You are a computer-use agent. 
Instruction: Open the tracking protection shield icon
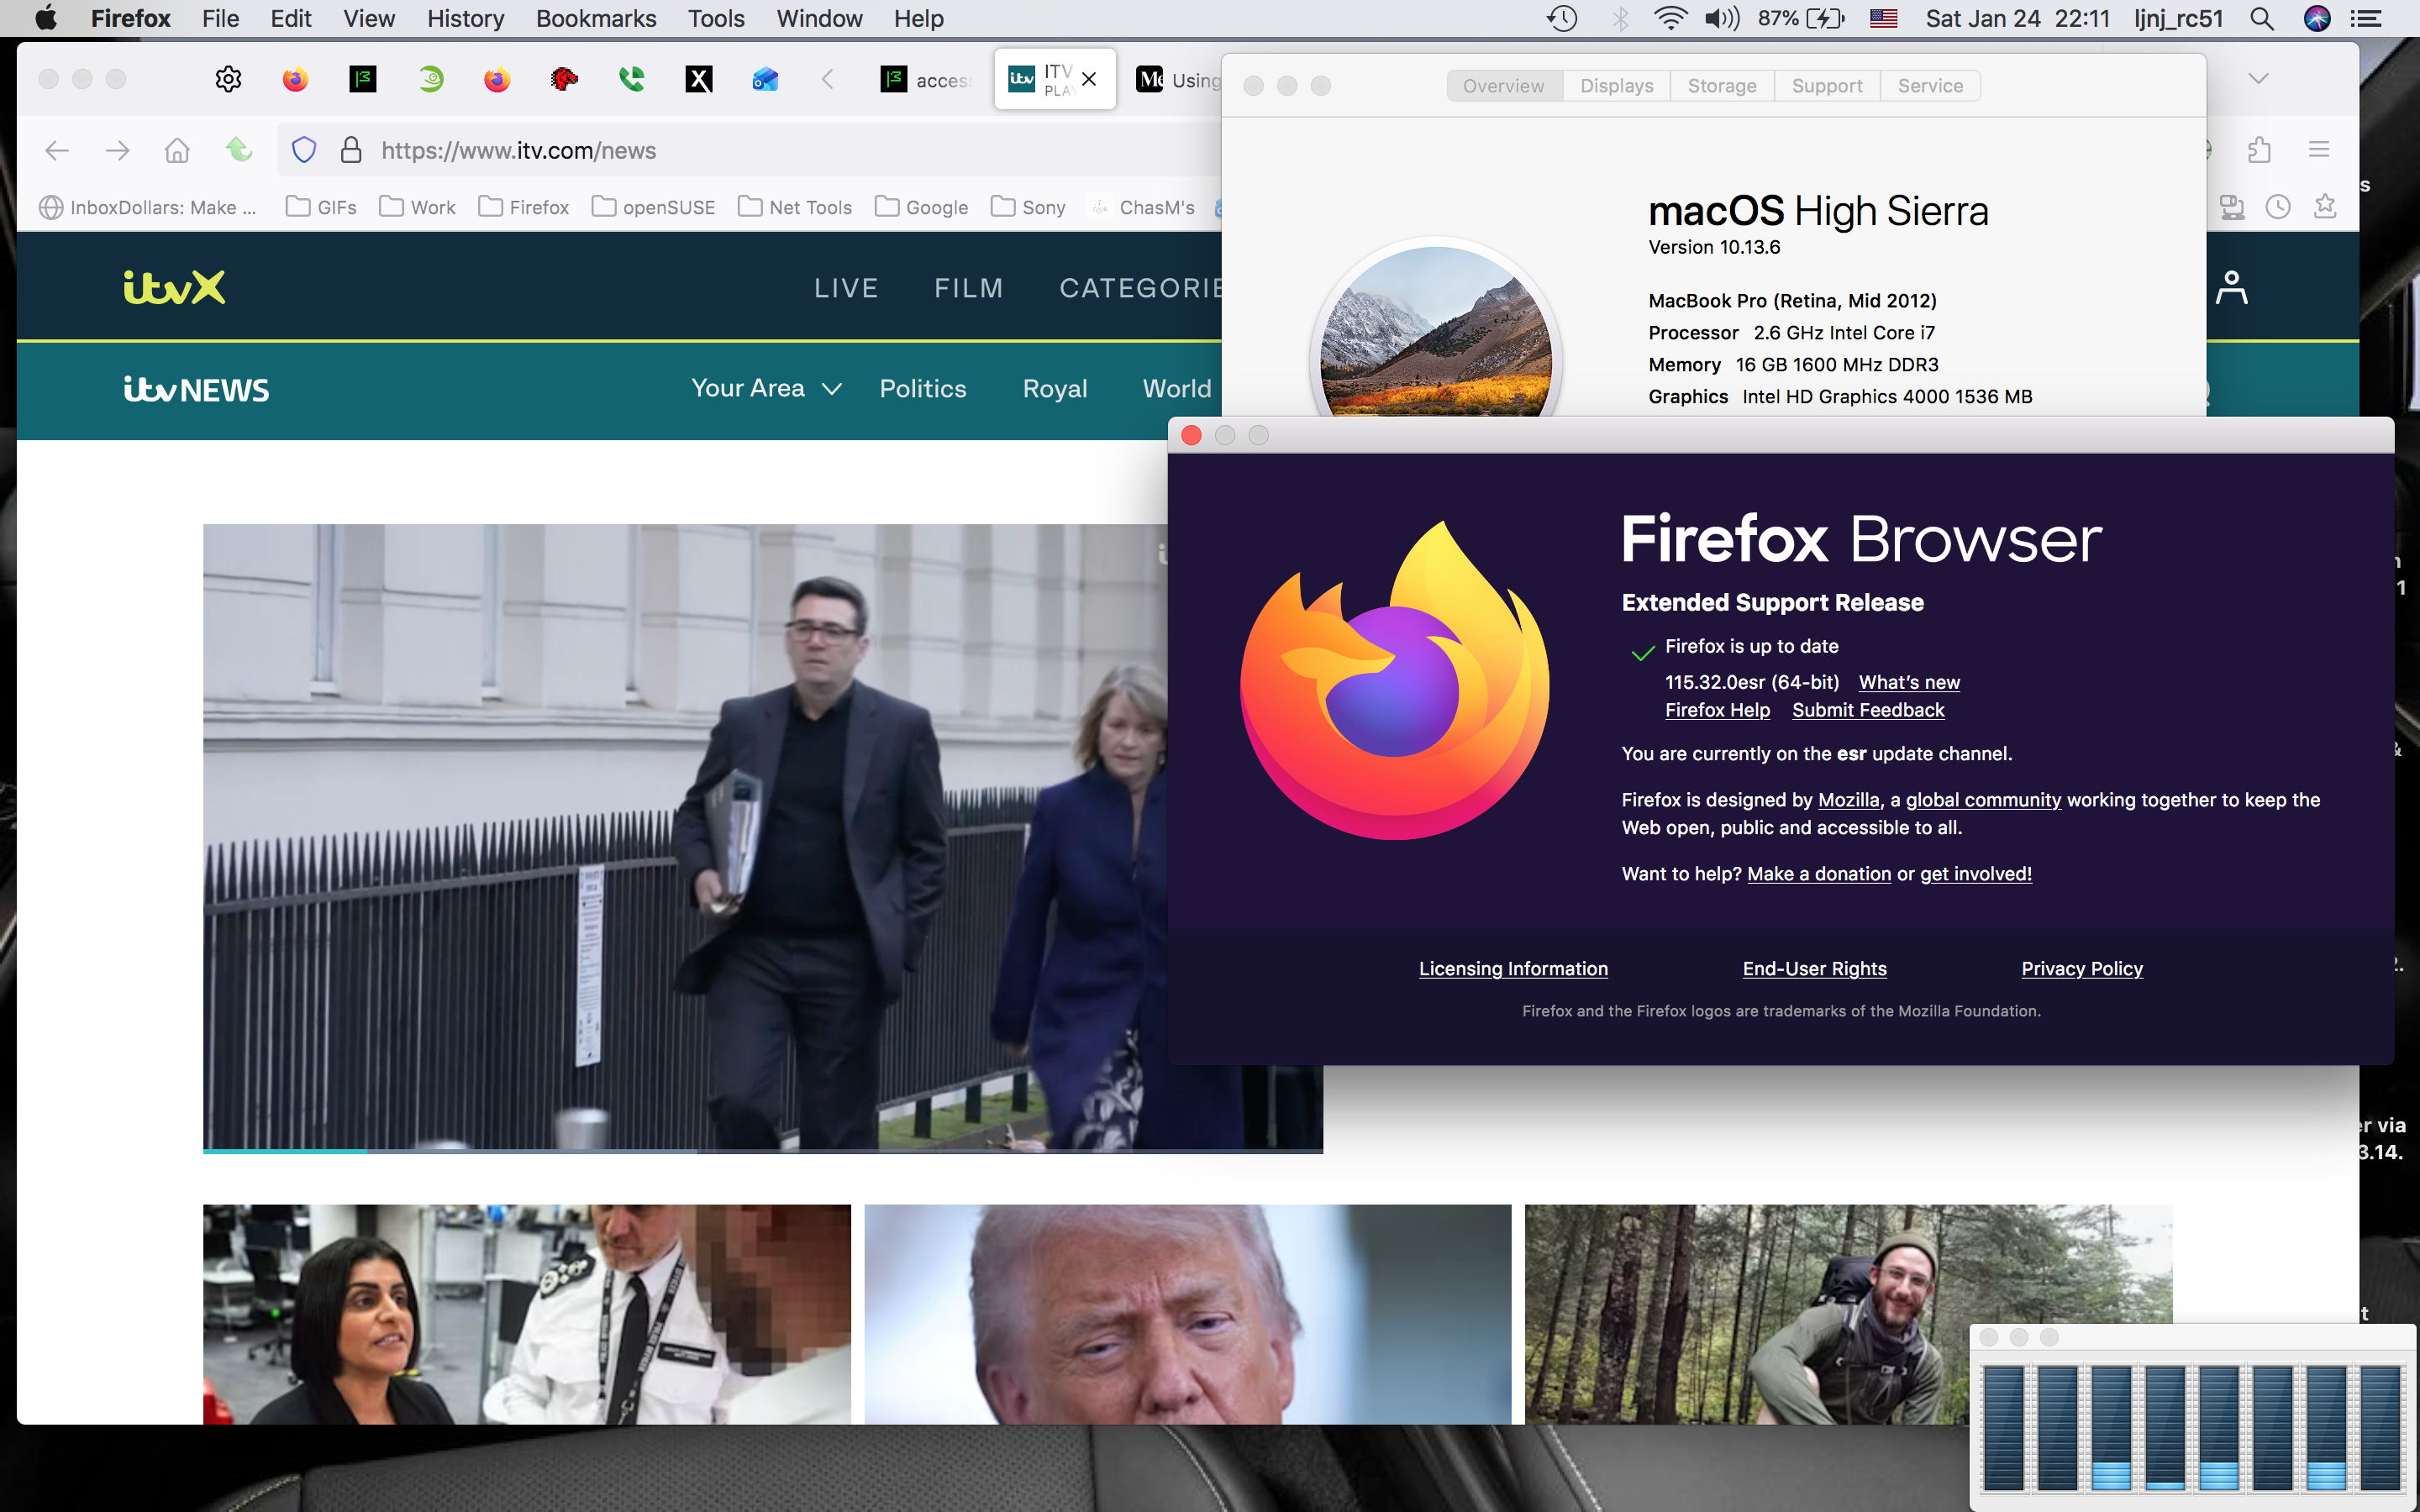click(304, 150)
